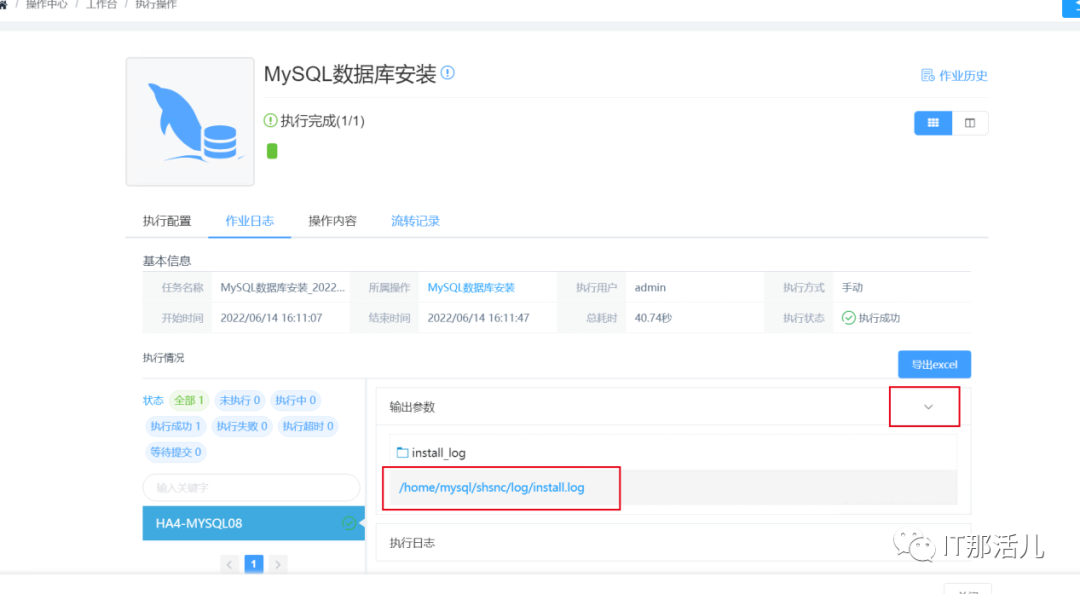Image resolution: width=1080 pixels, height=594 pixels.
Task: Click the admin user value
Action: point(650,287)
